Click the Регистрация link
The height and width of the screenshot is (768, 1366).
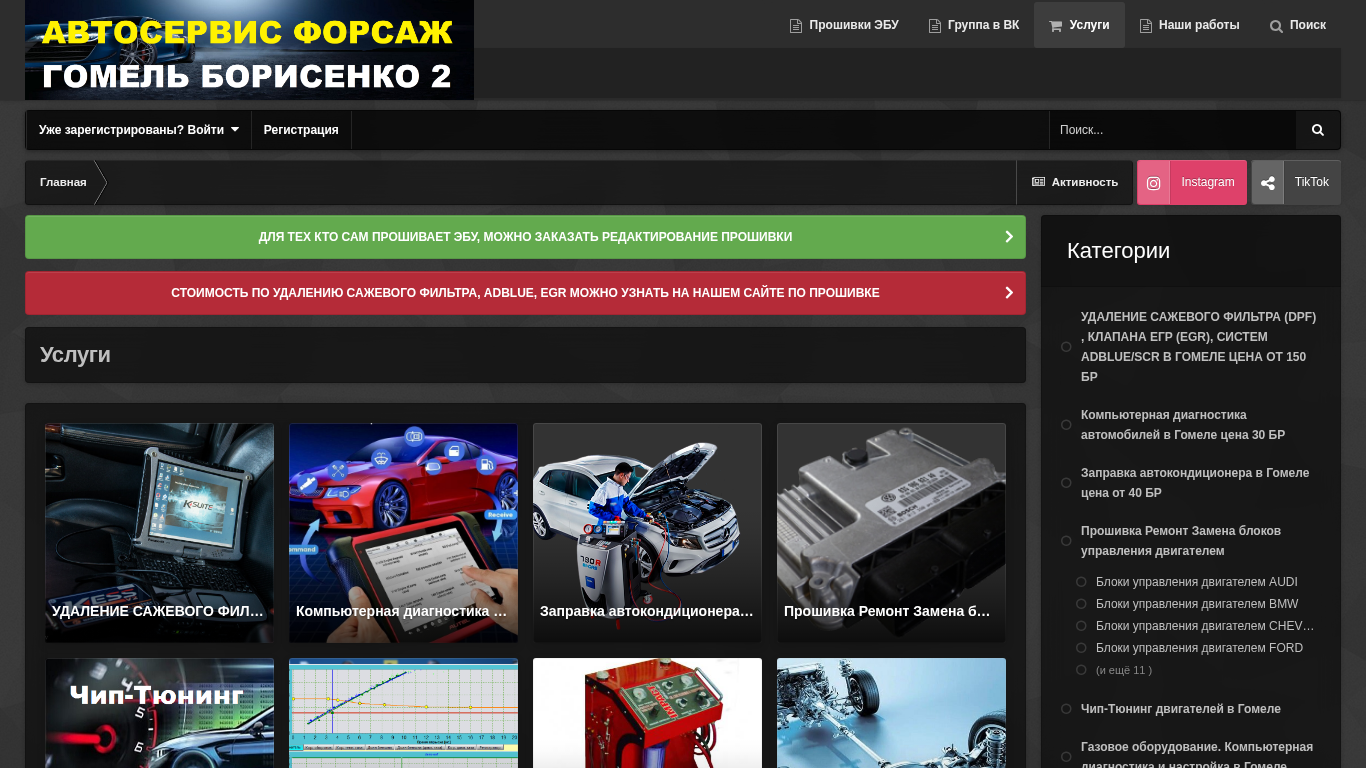(x=301, y=130)
